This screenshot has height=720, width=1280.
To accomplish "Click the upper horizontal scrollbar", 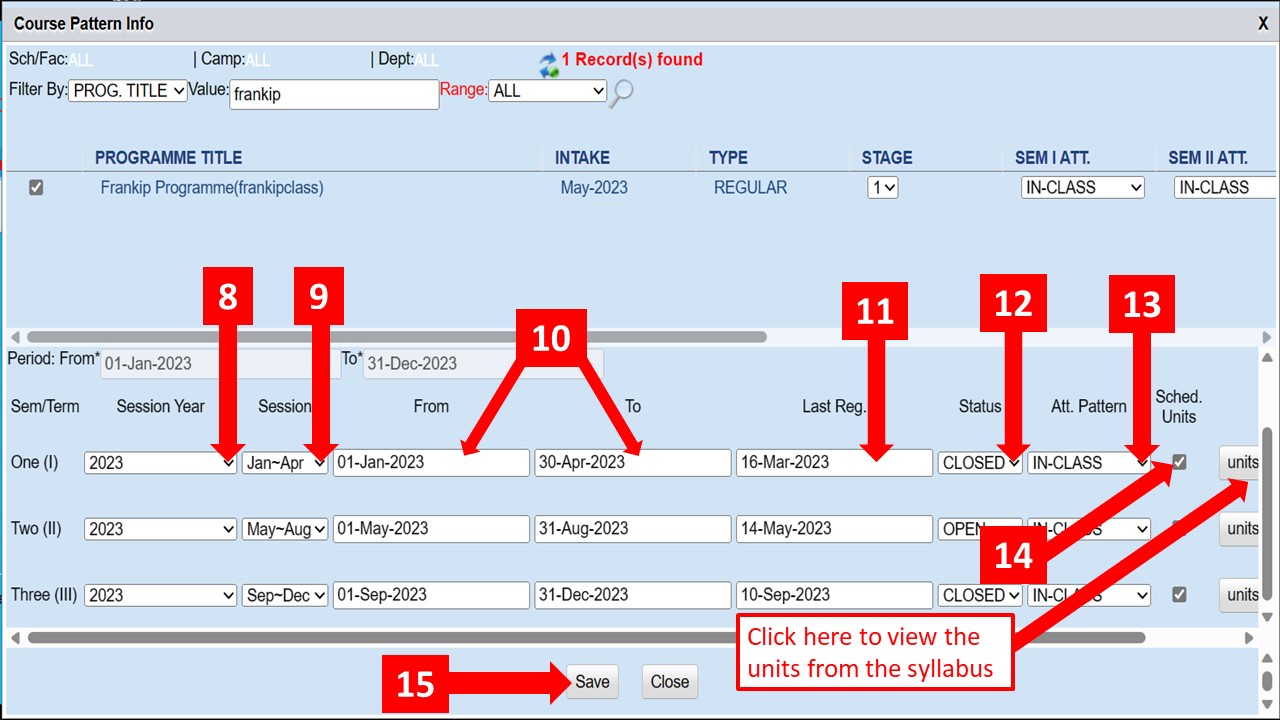I will pyautogui.click(x=400, y=337).
